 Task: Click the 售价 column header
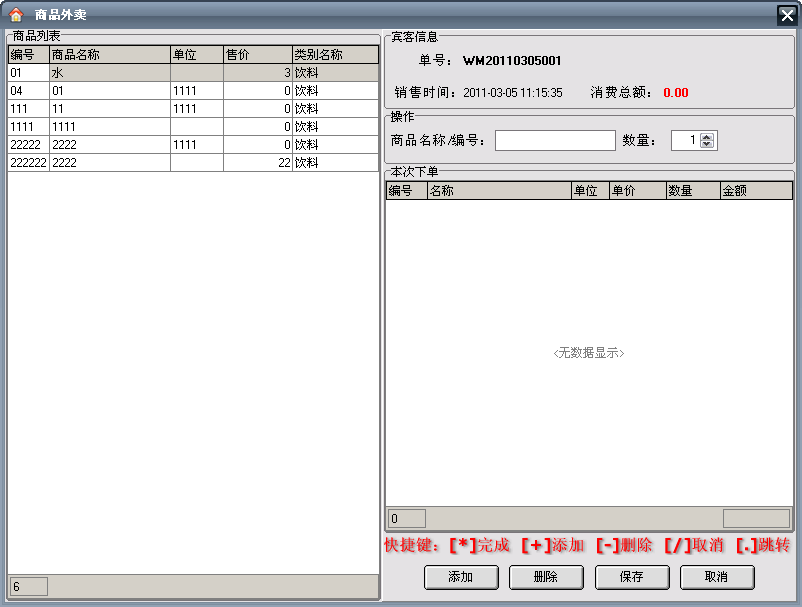258,55
